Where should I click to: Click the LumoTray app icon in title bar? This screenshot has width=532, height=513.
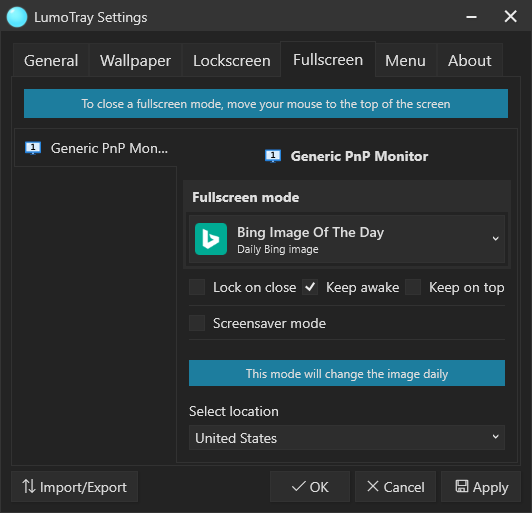[17, 17]
